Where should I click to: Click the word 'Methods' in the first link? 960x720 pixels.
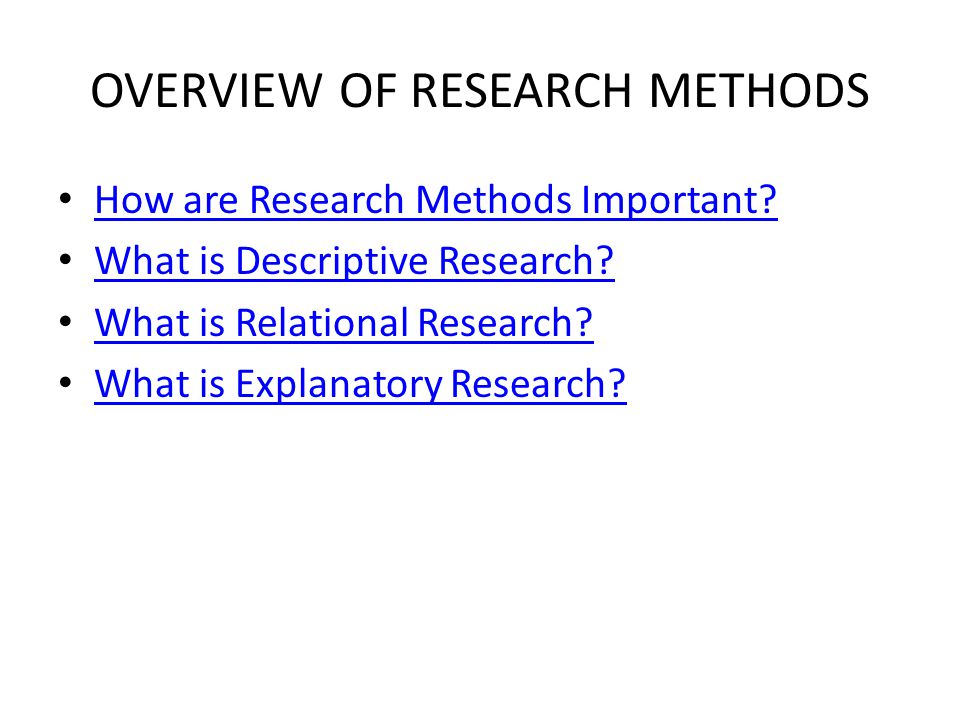point(493,200)
